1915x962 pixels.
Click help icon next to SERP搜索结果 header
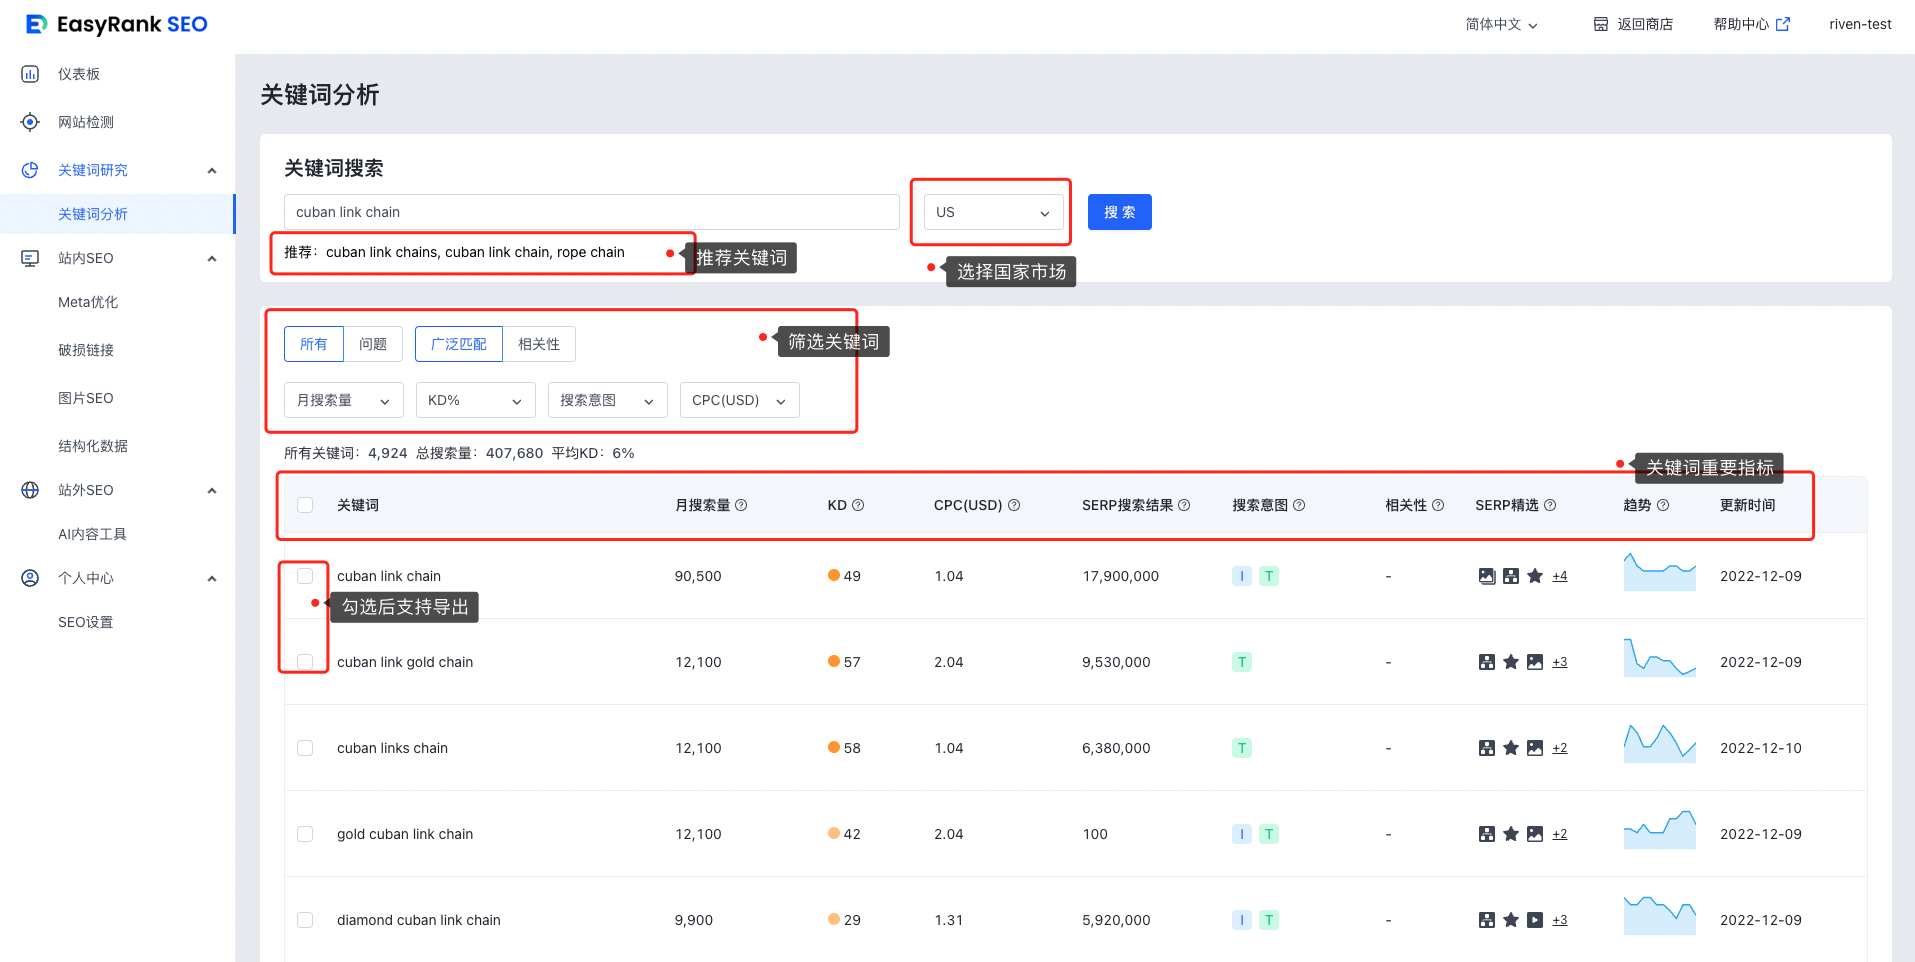1184,505
